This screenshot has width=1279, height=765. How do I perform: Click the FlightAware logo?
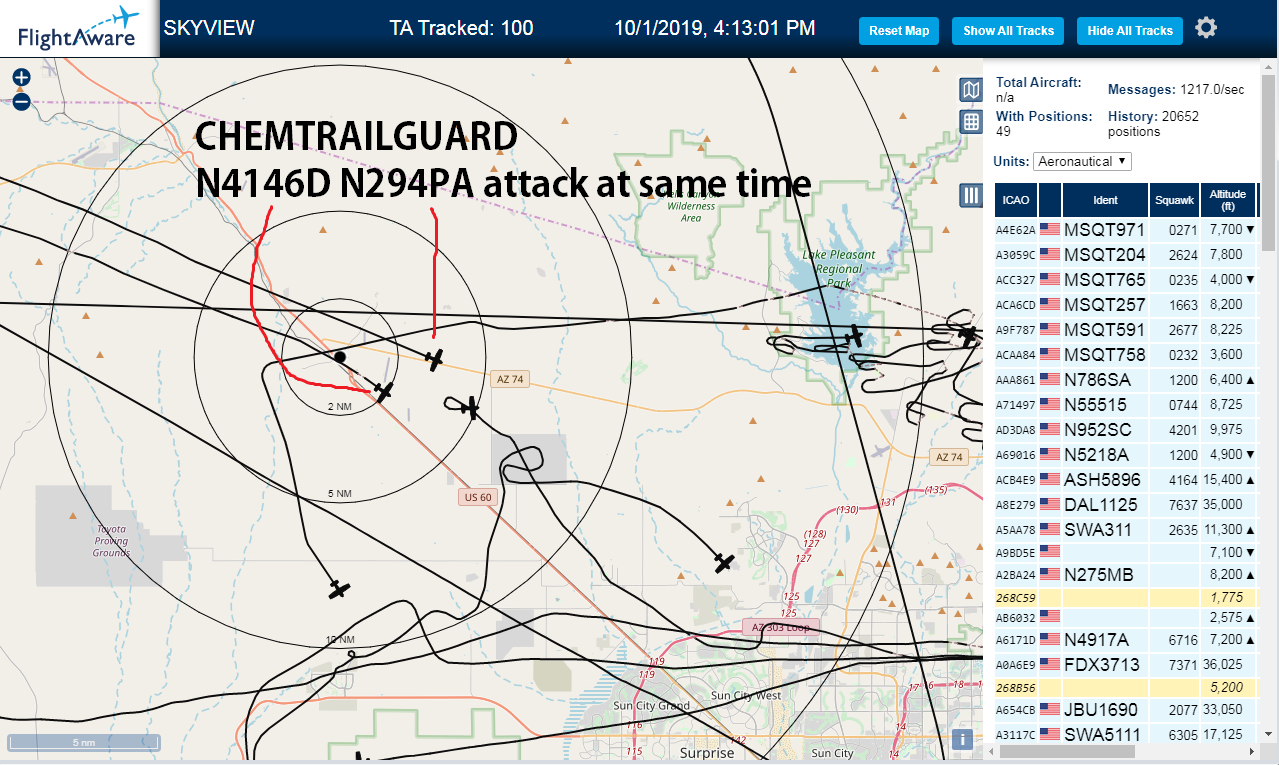tap(78, 28)
